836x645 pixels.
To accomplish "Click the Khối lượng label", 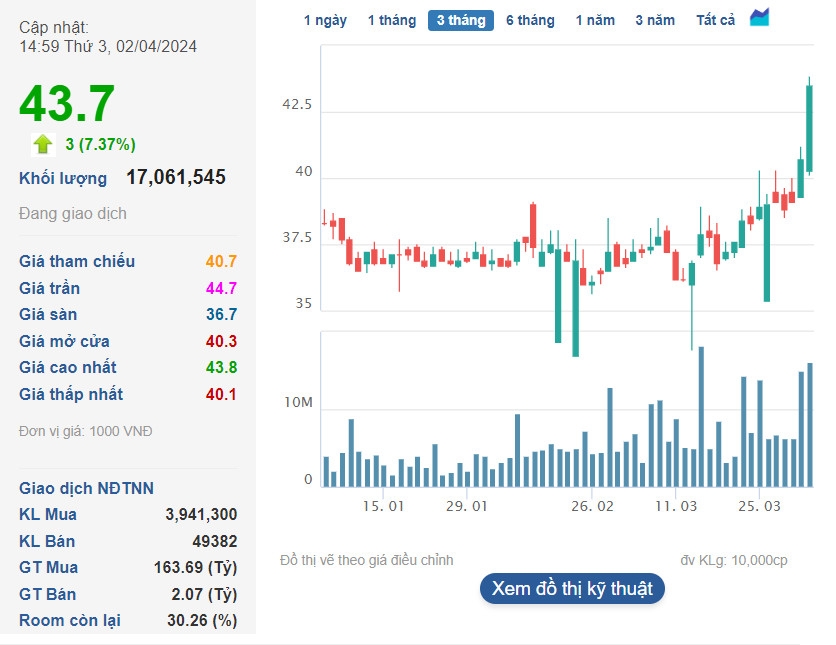I will [x=63, y=178].
